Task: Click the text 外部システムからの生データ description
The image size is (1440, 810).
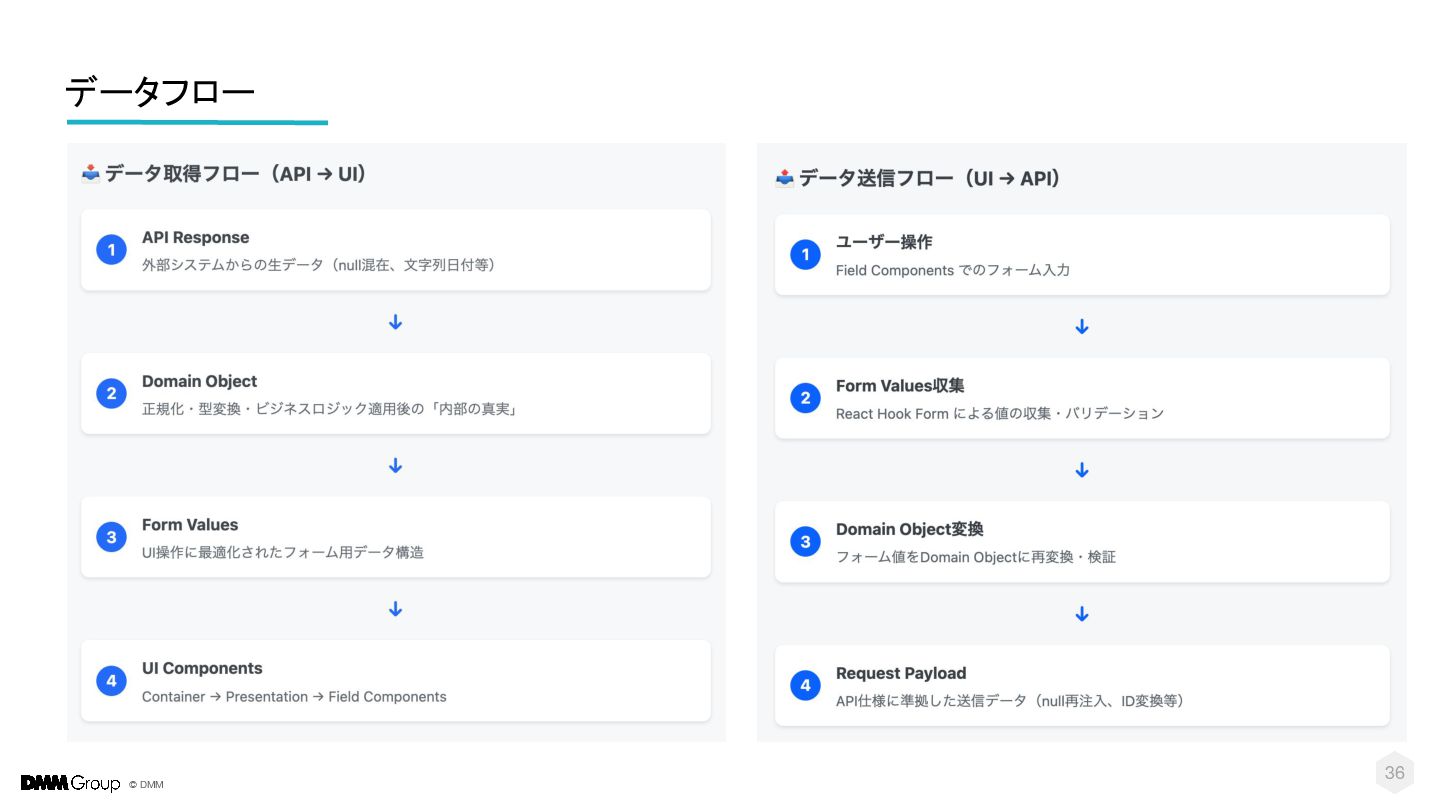Action: pyautogui.click(x=319, y=265)
